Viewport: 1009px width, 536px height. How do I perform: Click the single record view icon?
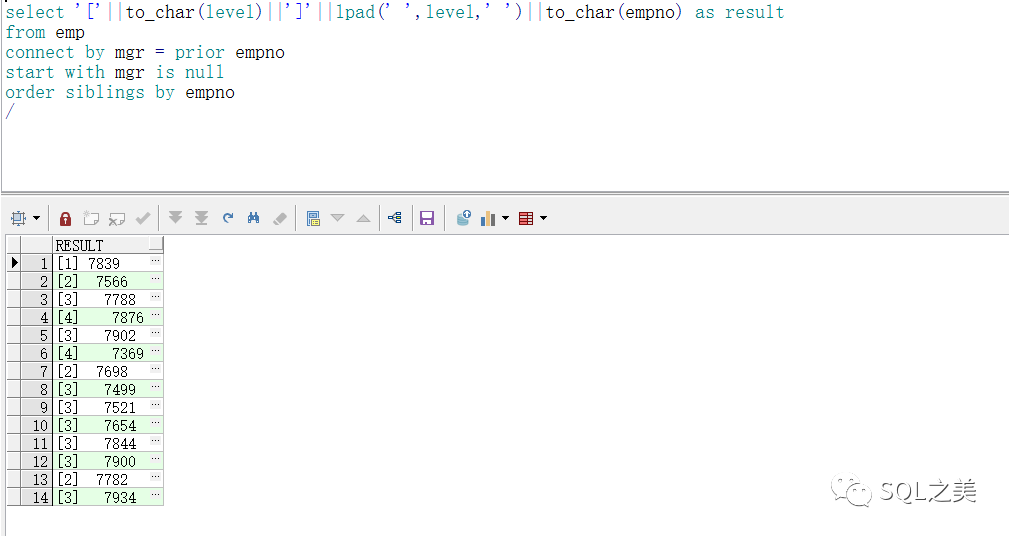coord(313,219)
